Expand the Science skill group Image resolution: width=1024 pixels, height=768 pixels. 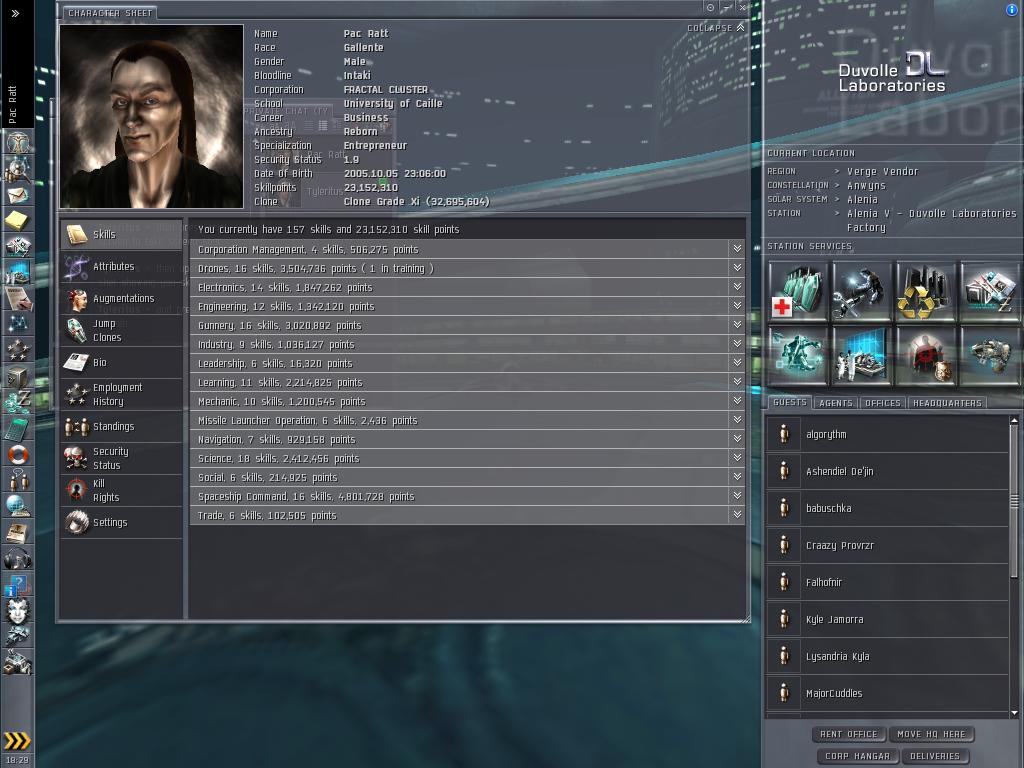tap(737, 458)
